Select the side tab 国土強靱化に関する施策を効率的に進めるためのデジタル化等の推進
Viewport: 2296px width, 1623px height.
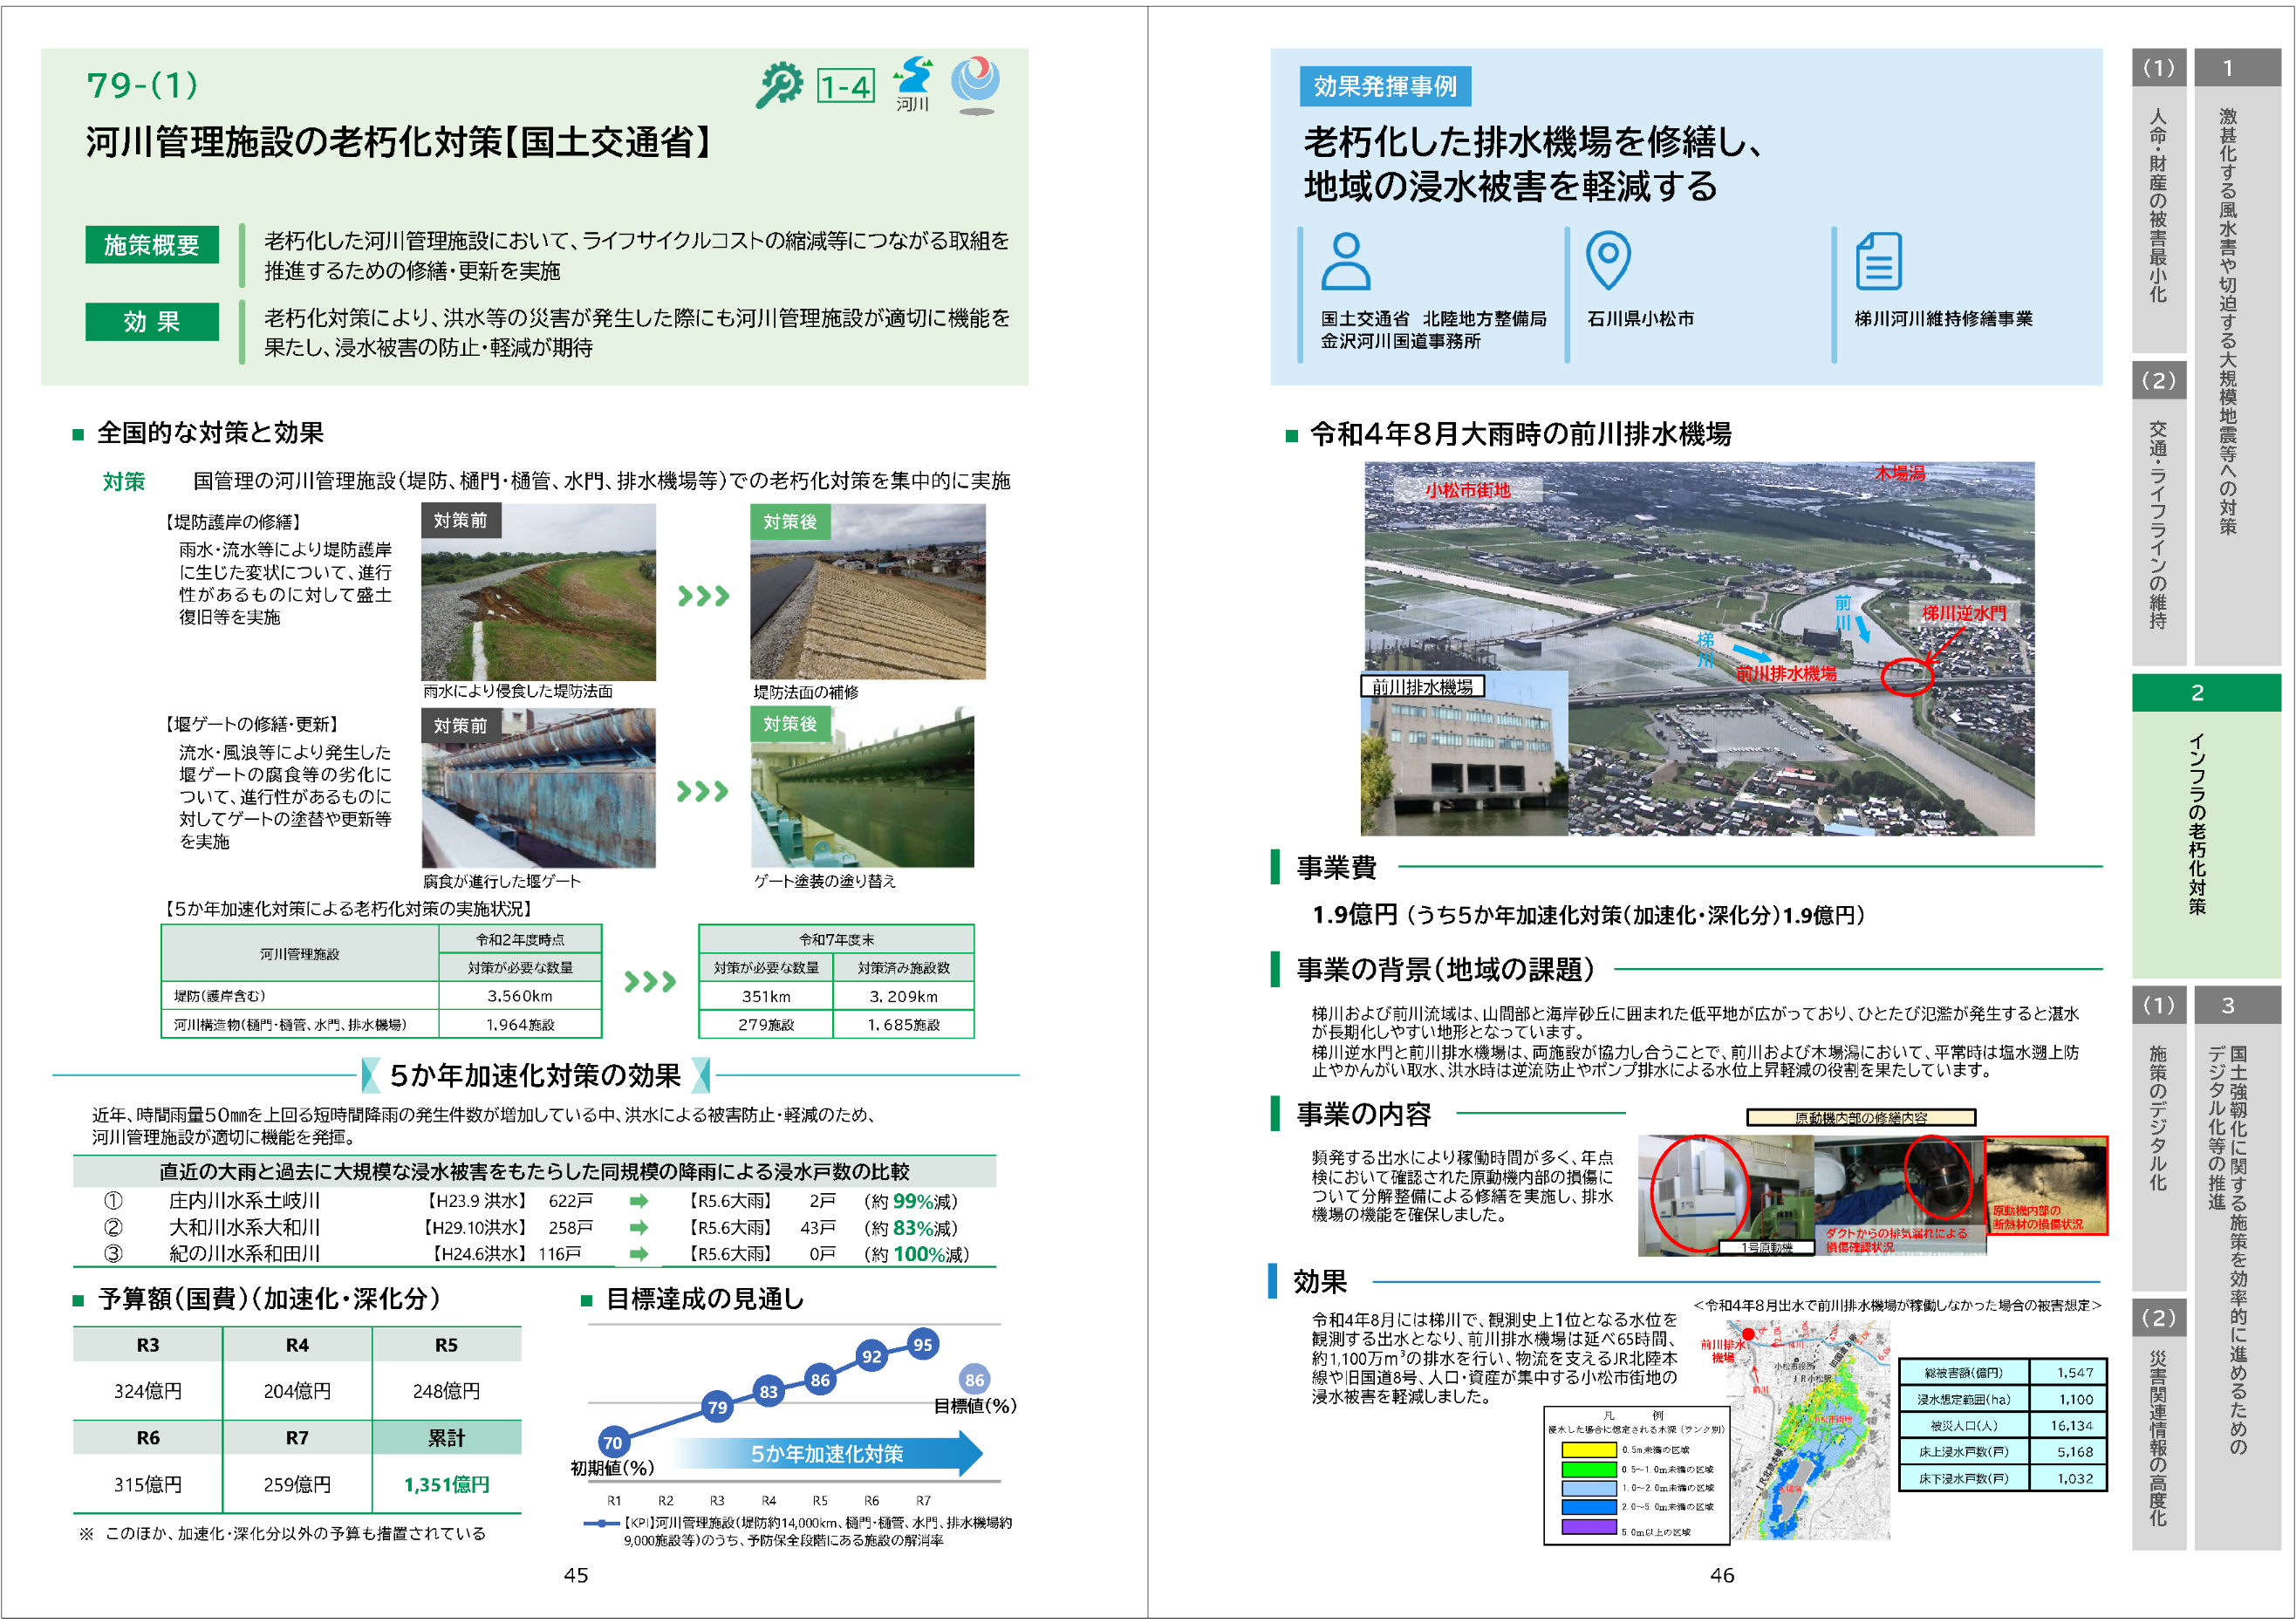click(x=2237, y=1269)
